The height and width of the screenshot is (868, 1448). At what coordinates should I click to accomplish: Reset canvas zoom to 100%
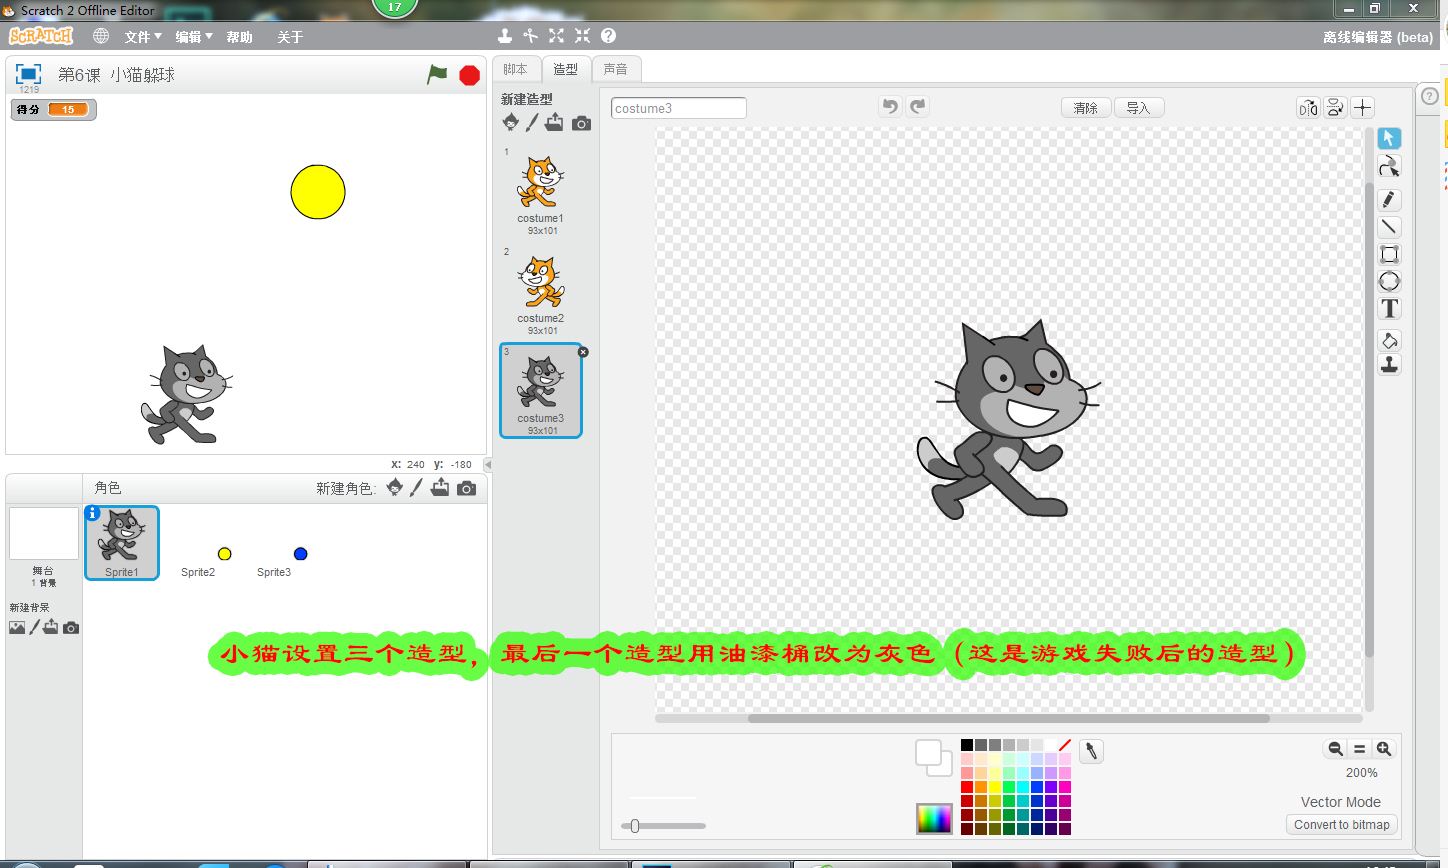click(x=1359, y=749)
